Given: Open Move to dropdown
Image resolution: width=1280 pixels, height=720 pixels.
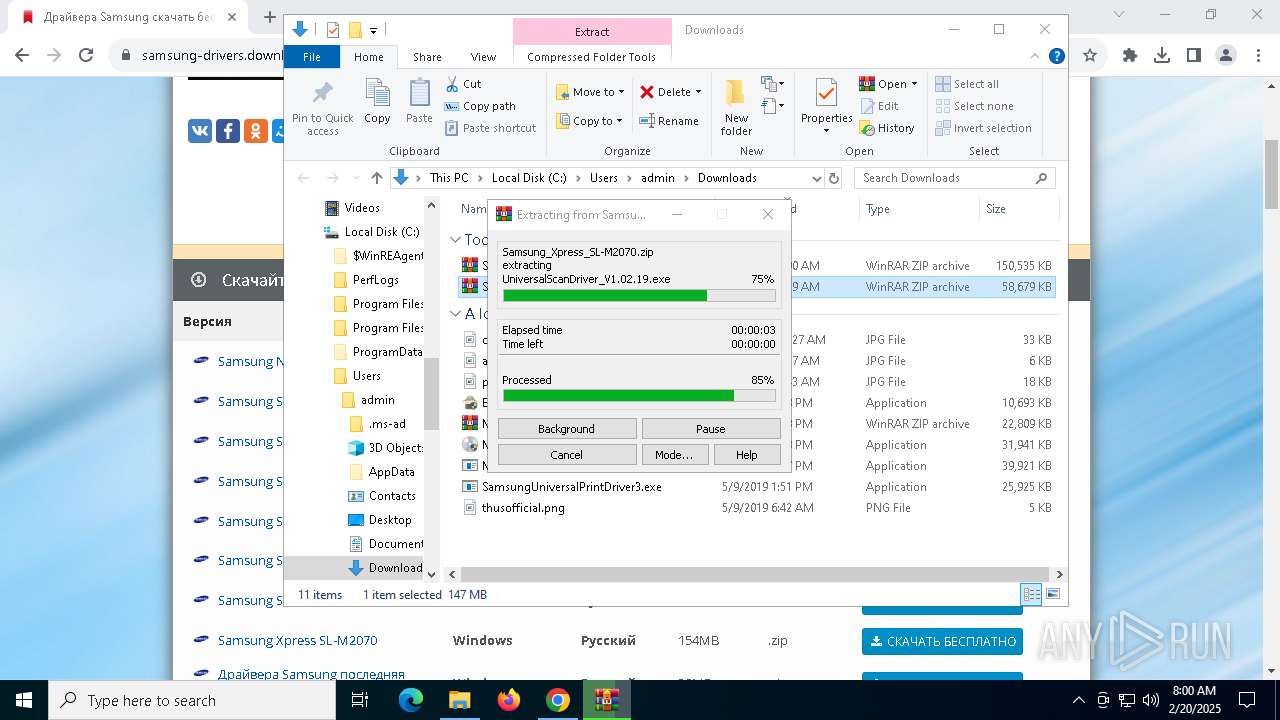Looking at the screenshot, I should coord(590,92).
